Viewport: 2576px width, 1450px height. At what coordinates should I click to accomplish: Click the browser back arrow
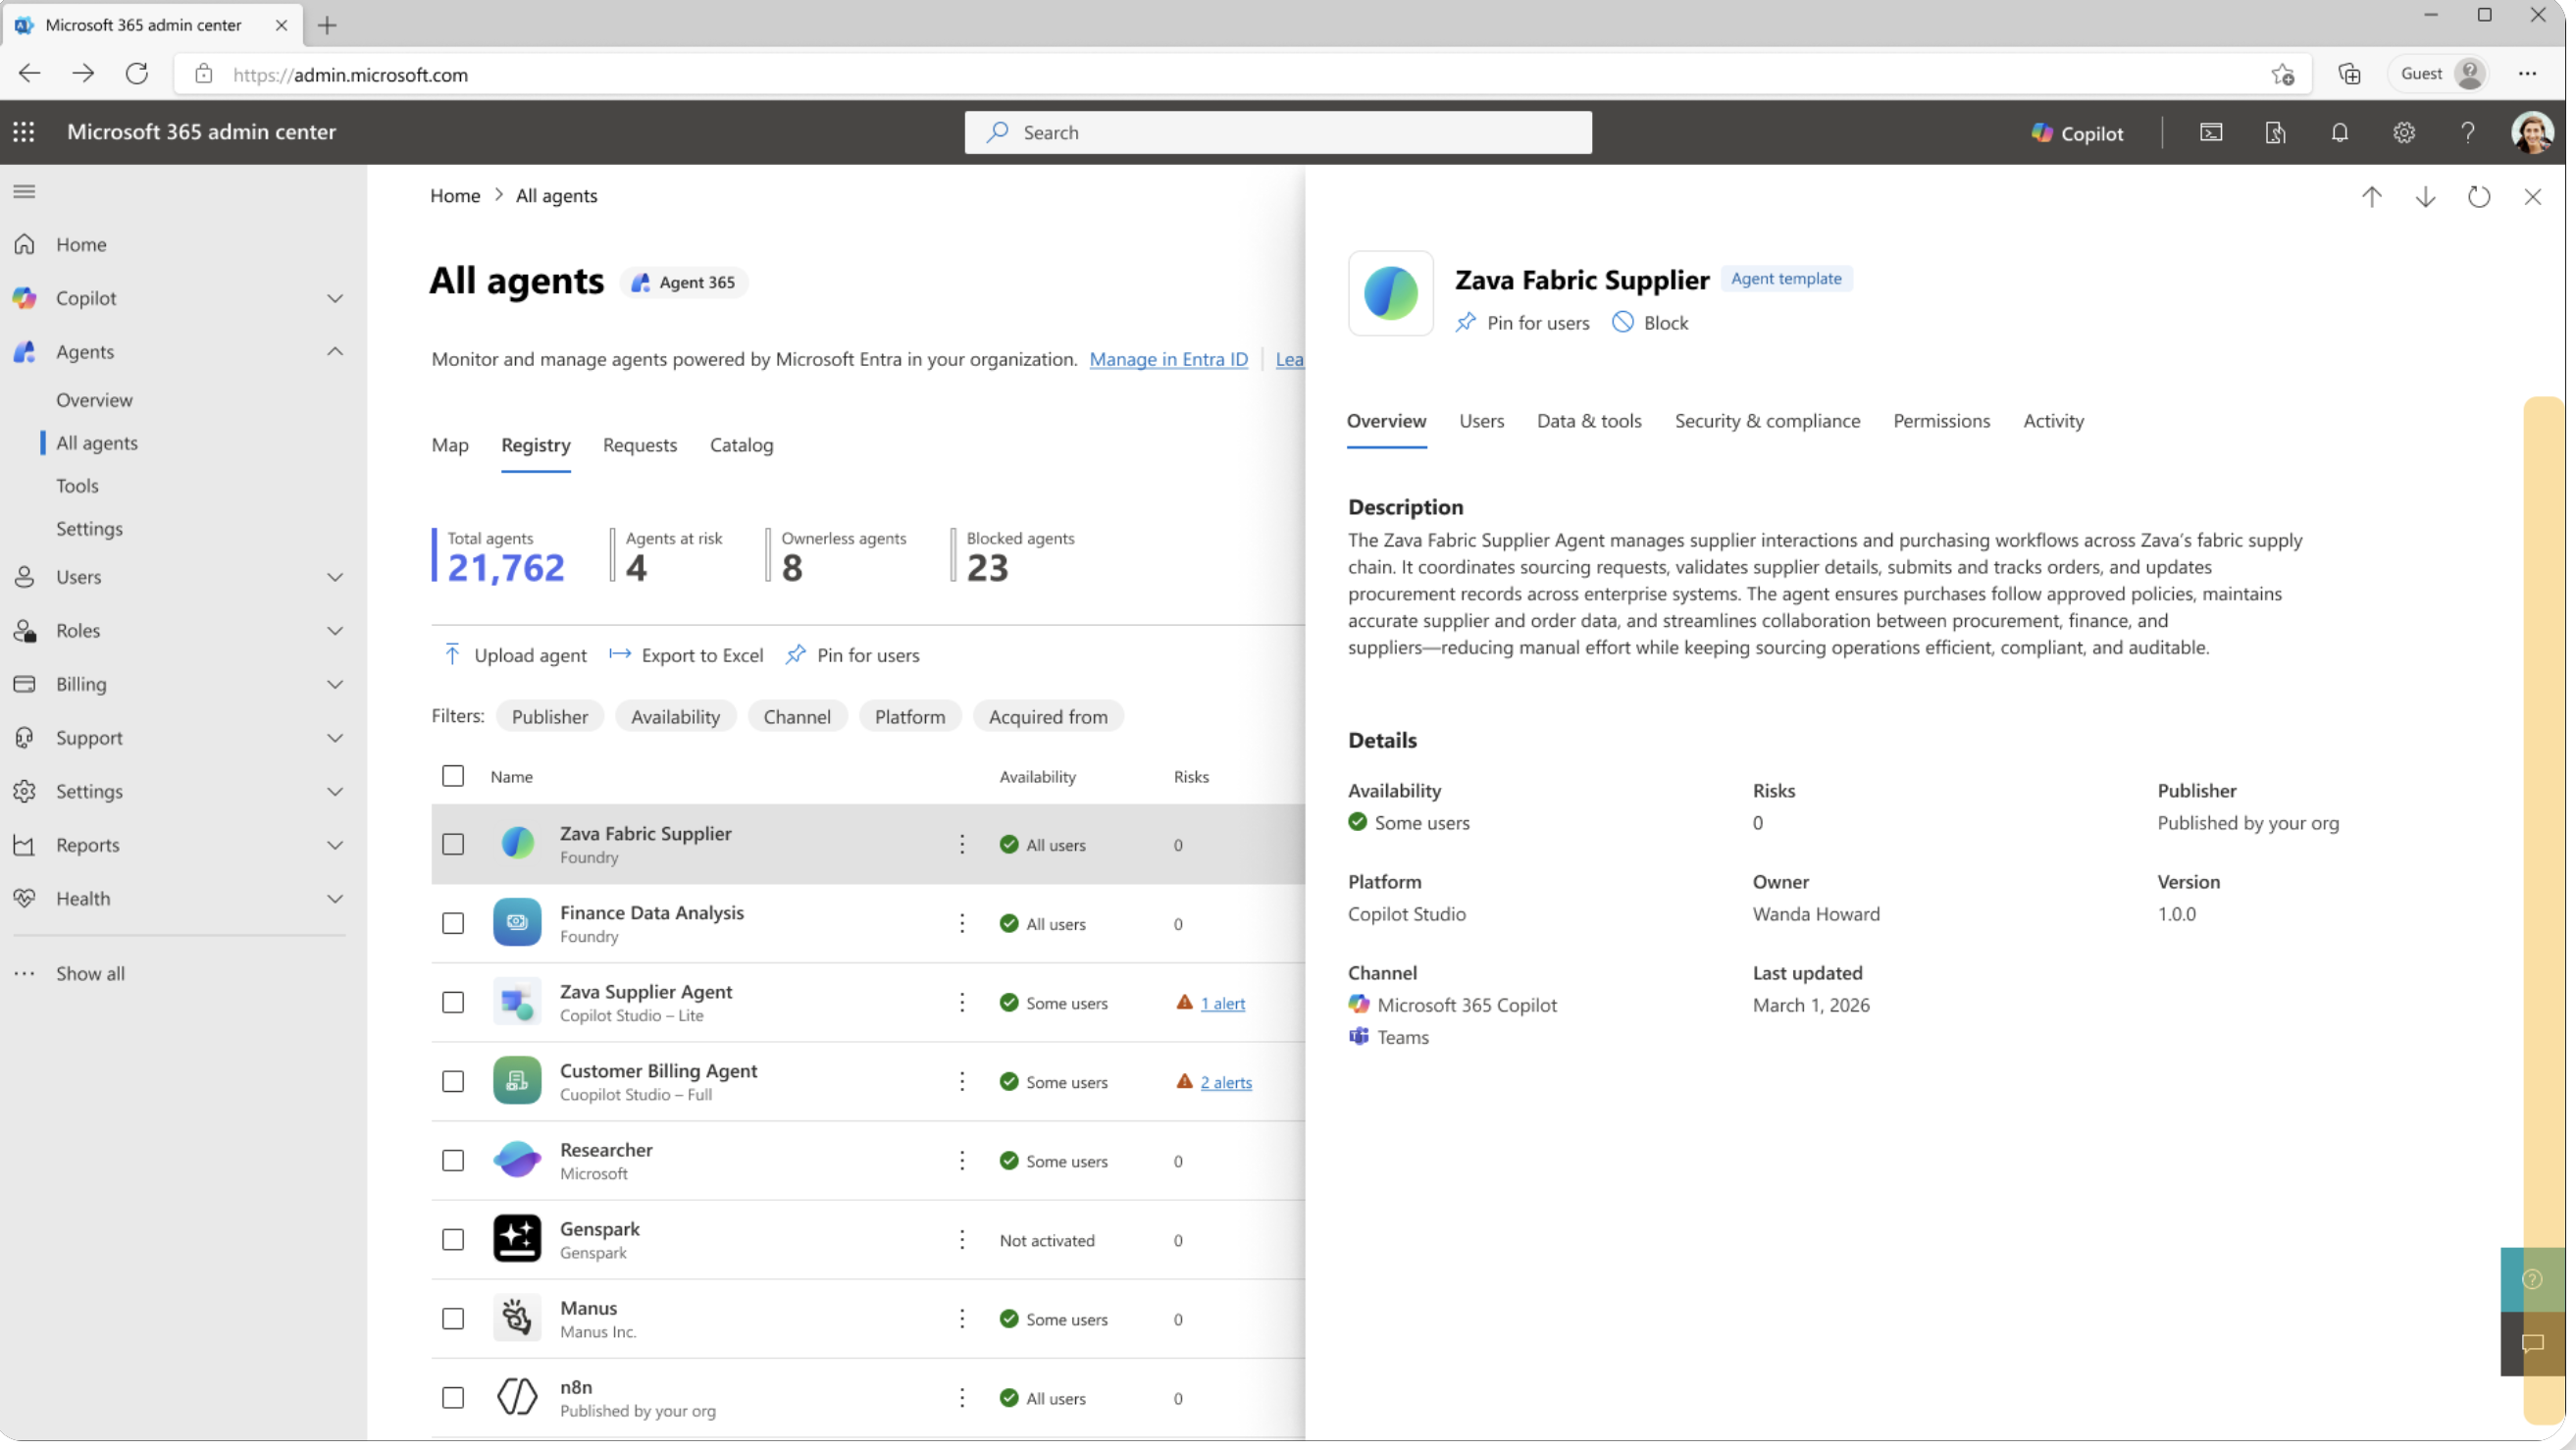[30, 74]
